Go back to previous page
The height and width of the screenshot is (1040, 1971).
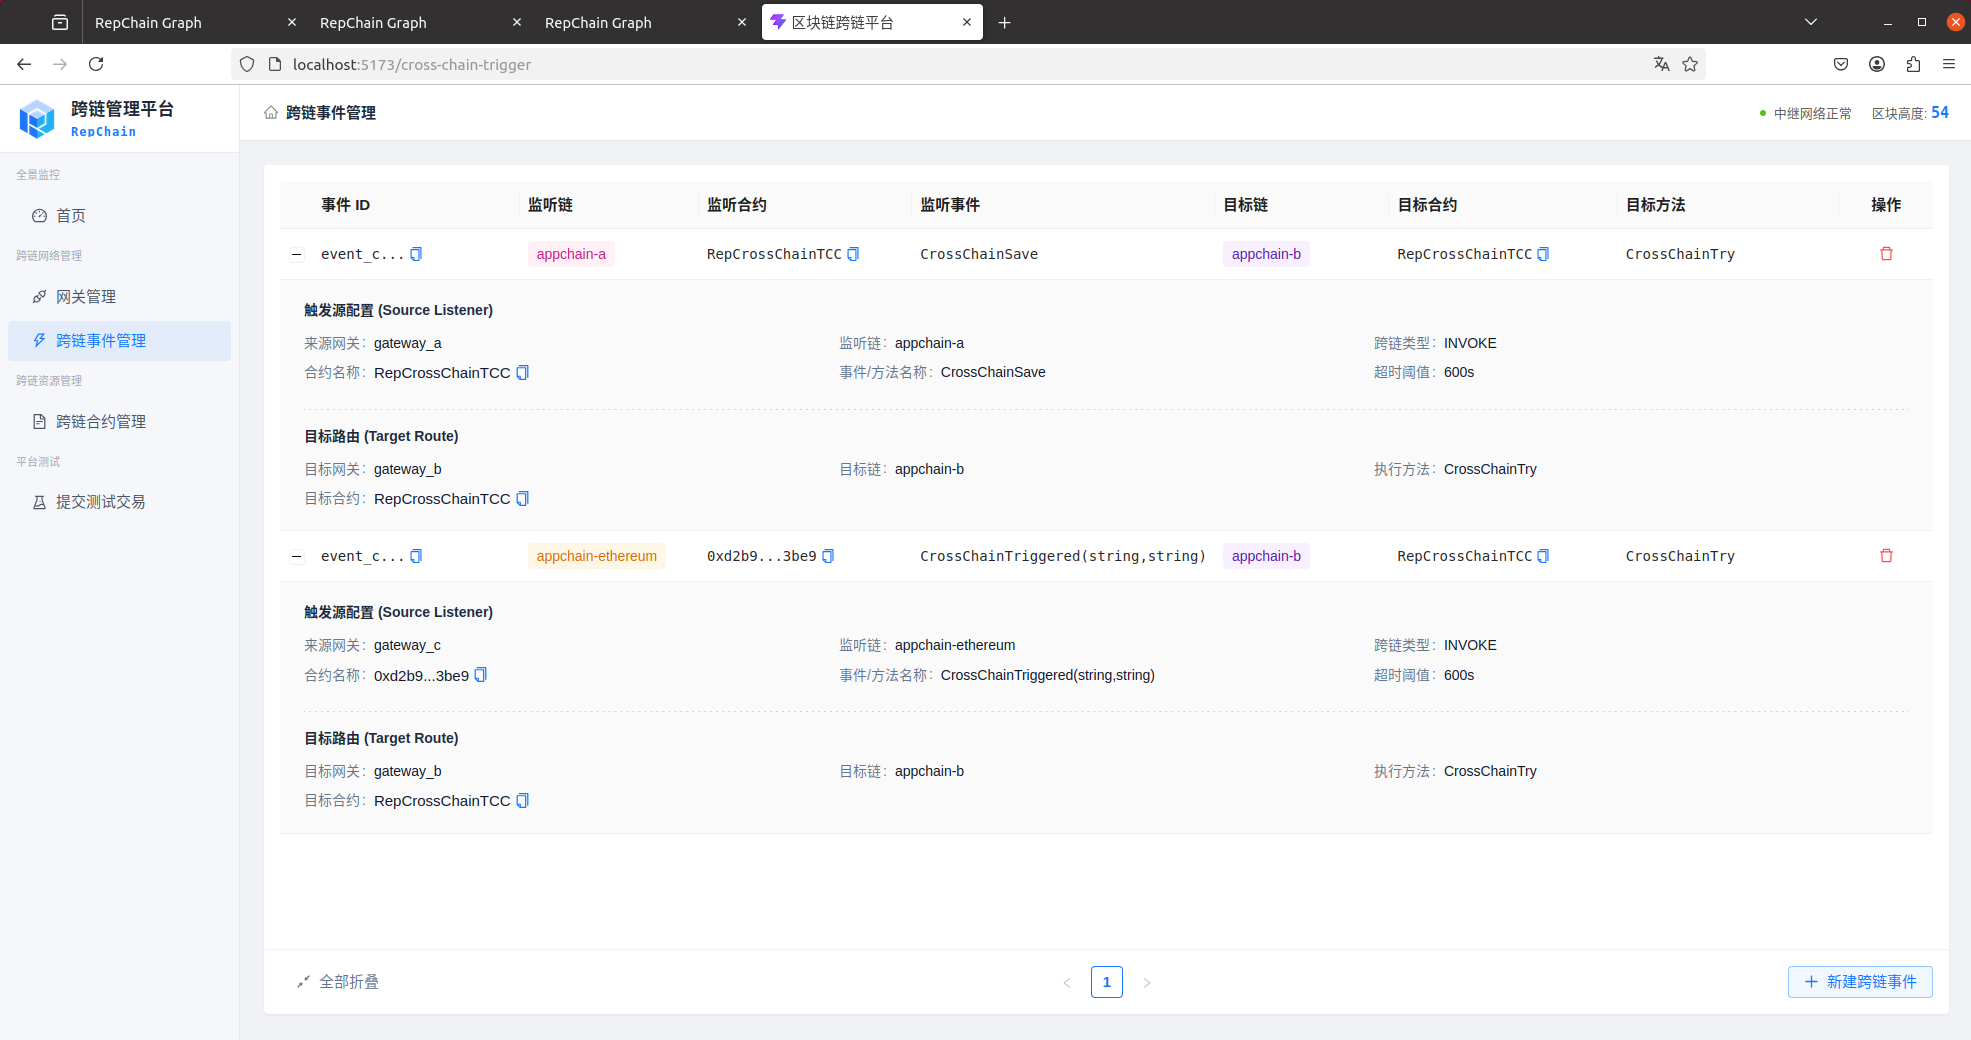click(x=24, y=64)
